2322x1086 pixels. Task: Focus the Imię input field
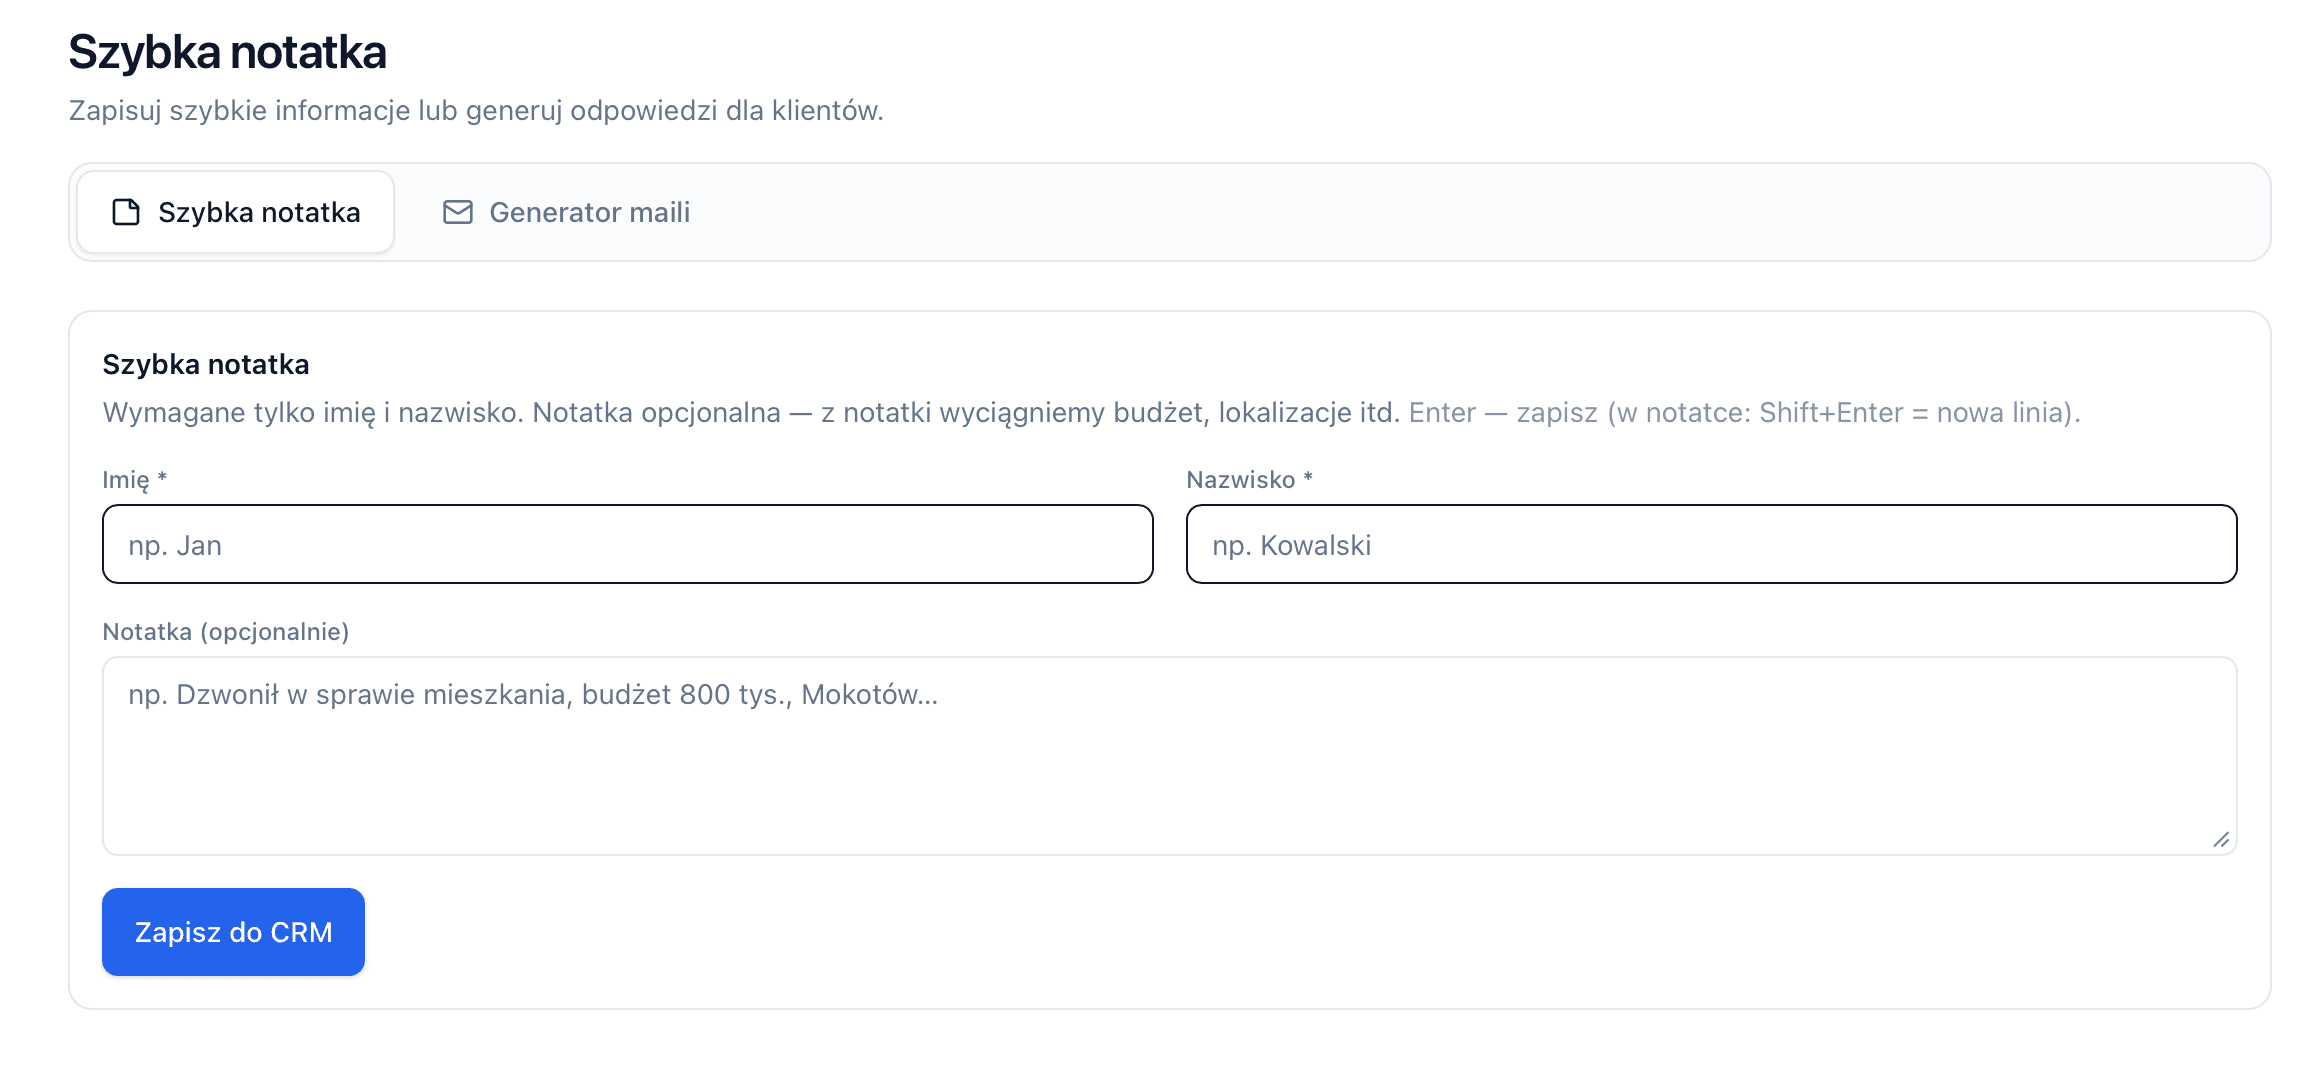point(627,544)
